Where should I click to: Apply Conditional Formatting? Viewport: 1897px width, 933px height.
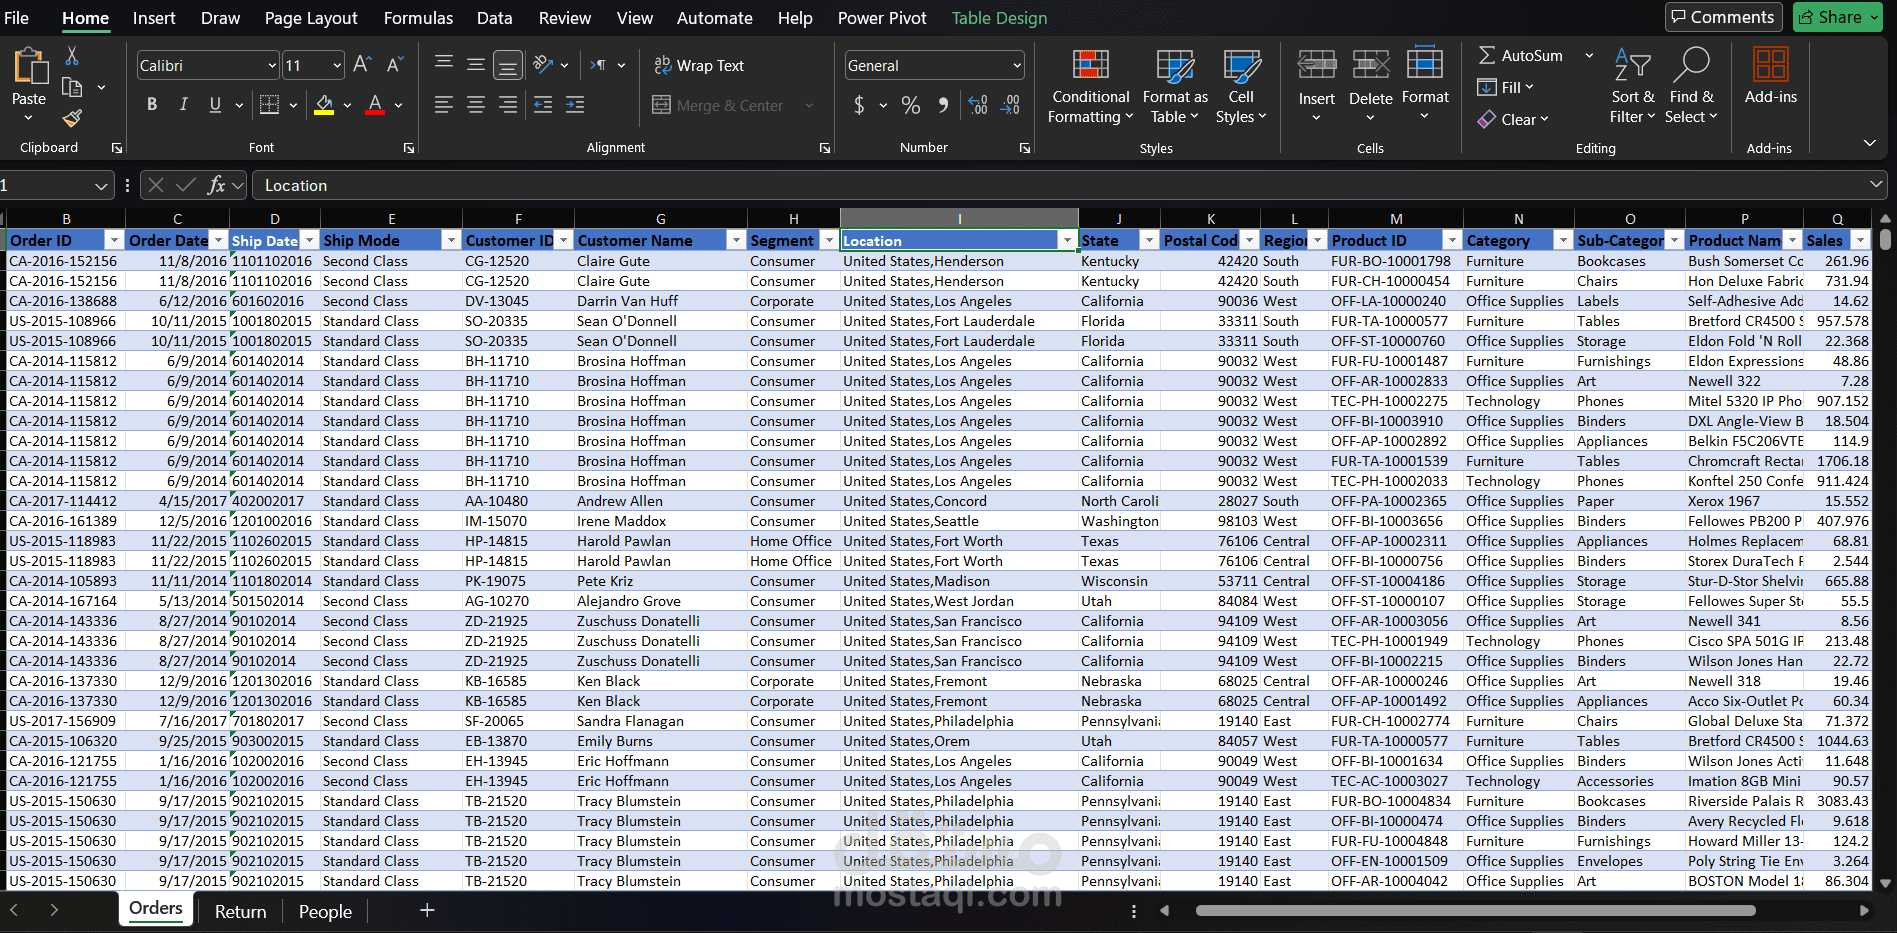1089,85
